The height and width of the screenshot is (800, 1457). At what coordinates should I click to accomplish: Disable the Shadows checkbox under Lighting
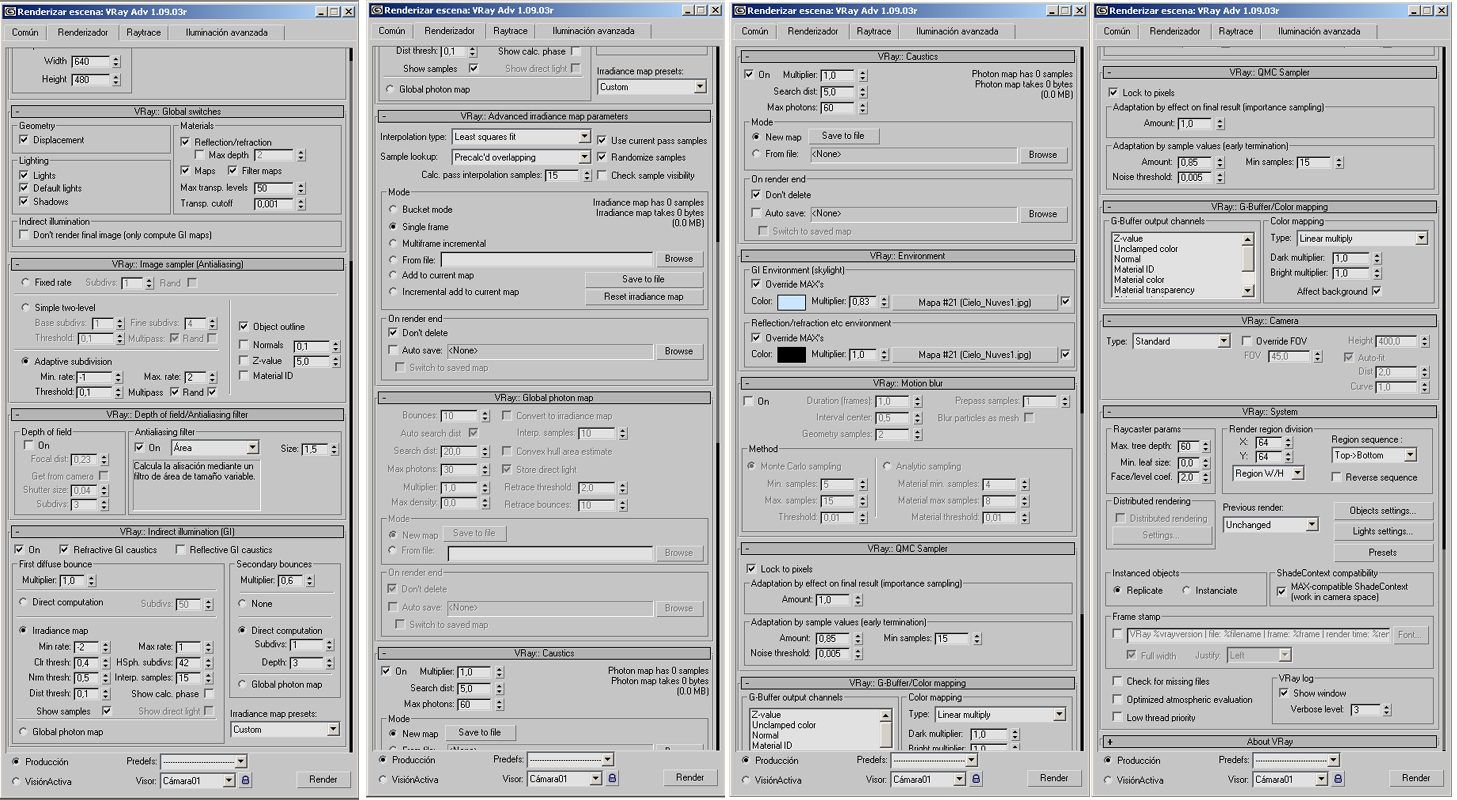click(x=24, y=202)
